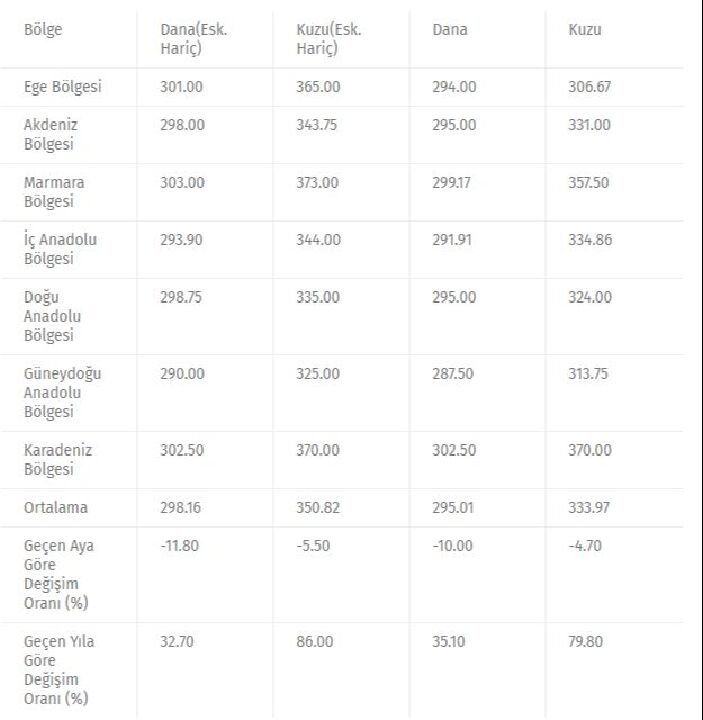Click the Güneydoğu Anadolu Bölgesi label
This screenshot has height=720, width=703.
tap(62, 393)
